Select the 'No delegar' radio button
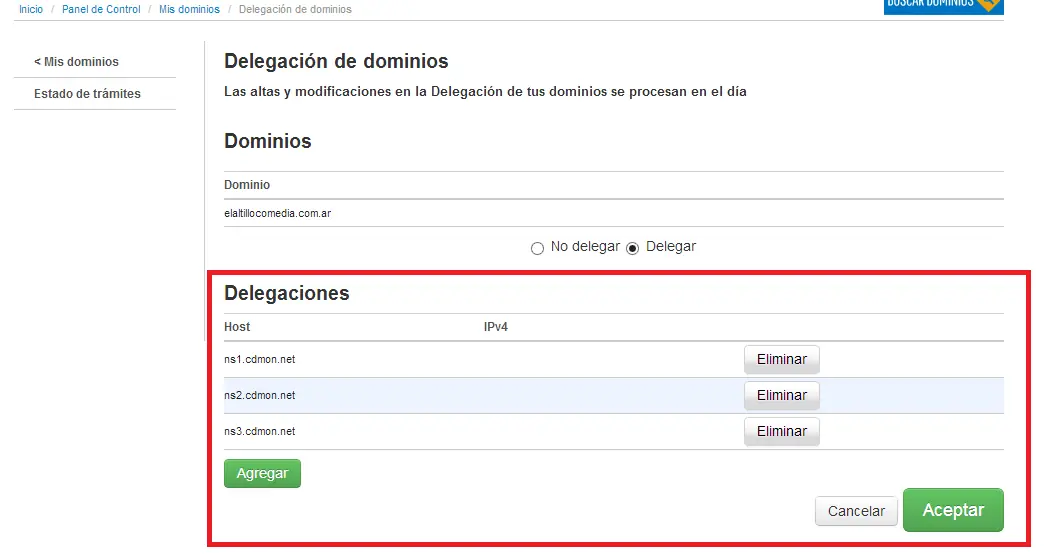The height and width of the screenshot is (556, 1049). click(x=537, y=248)
